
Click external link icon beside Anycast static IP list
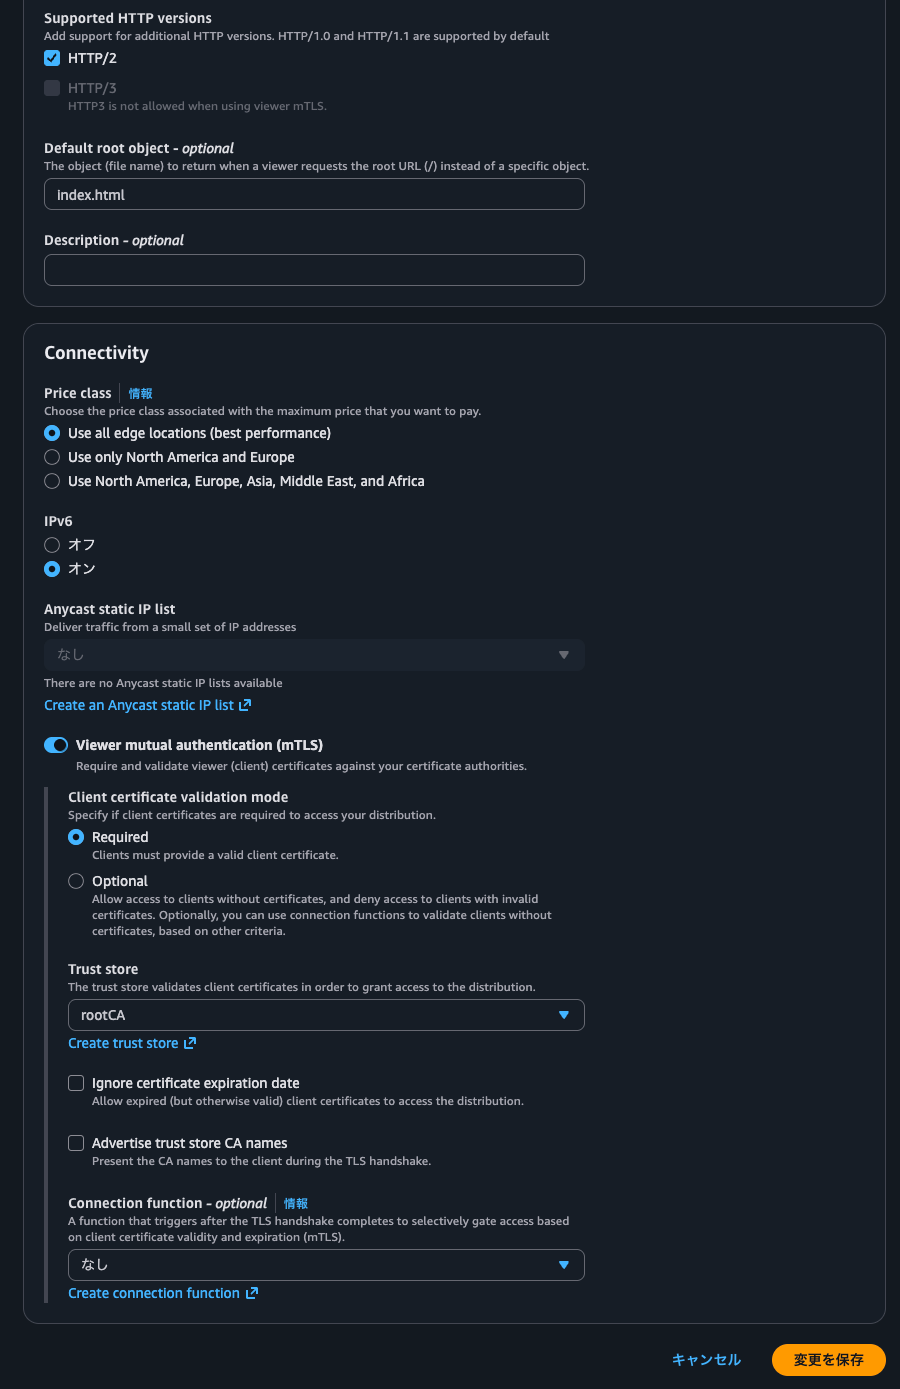(245, 705)
